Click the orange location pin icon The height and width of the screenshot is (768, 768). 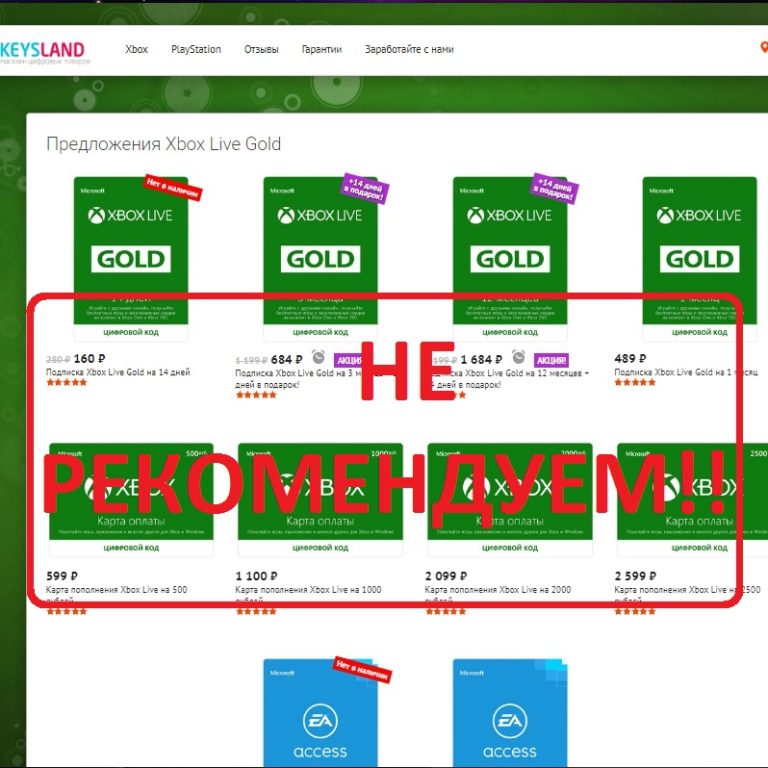click(763, 48)
